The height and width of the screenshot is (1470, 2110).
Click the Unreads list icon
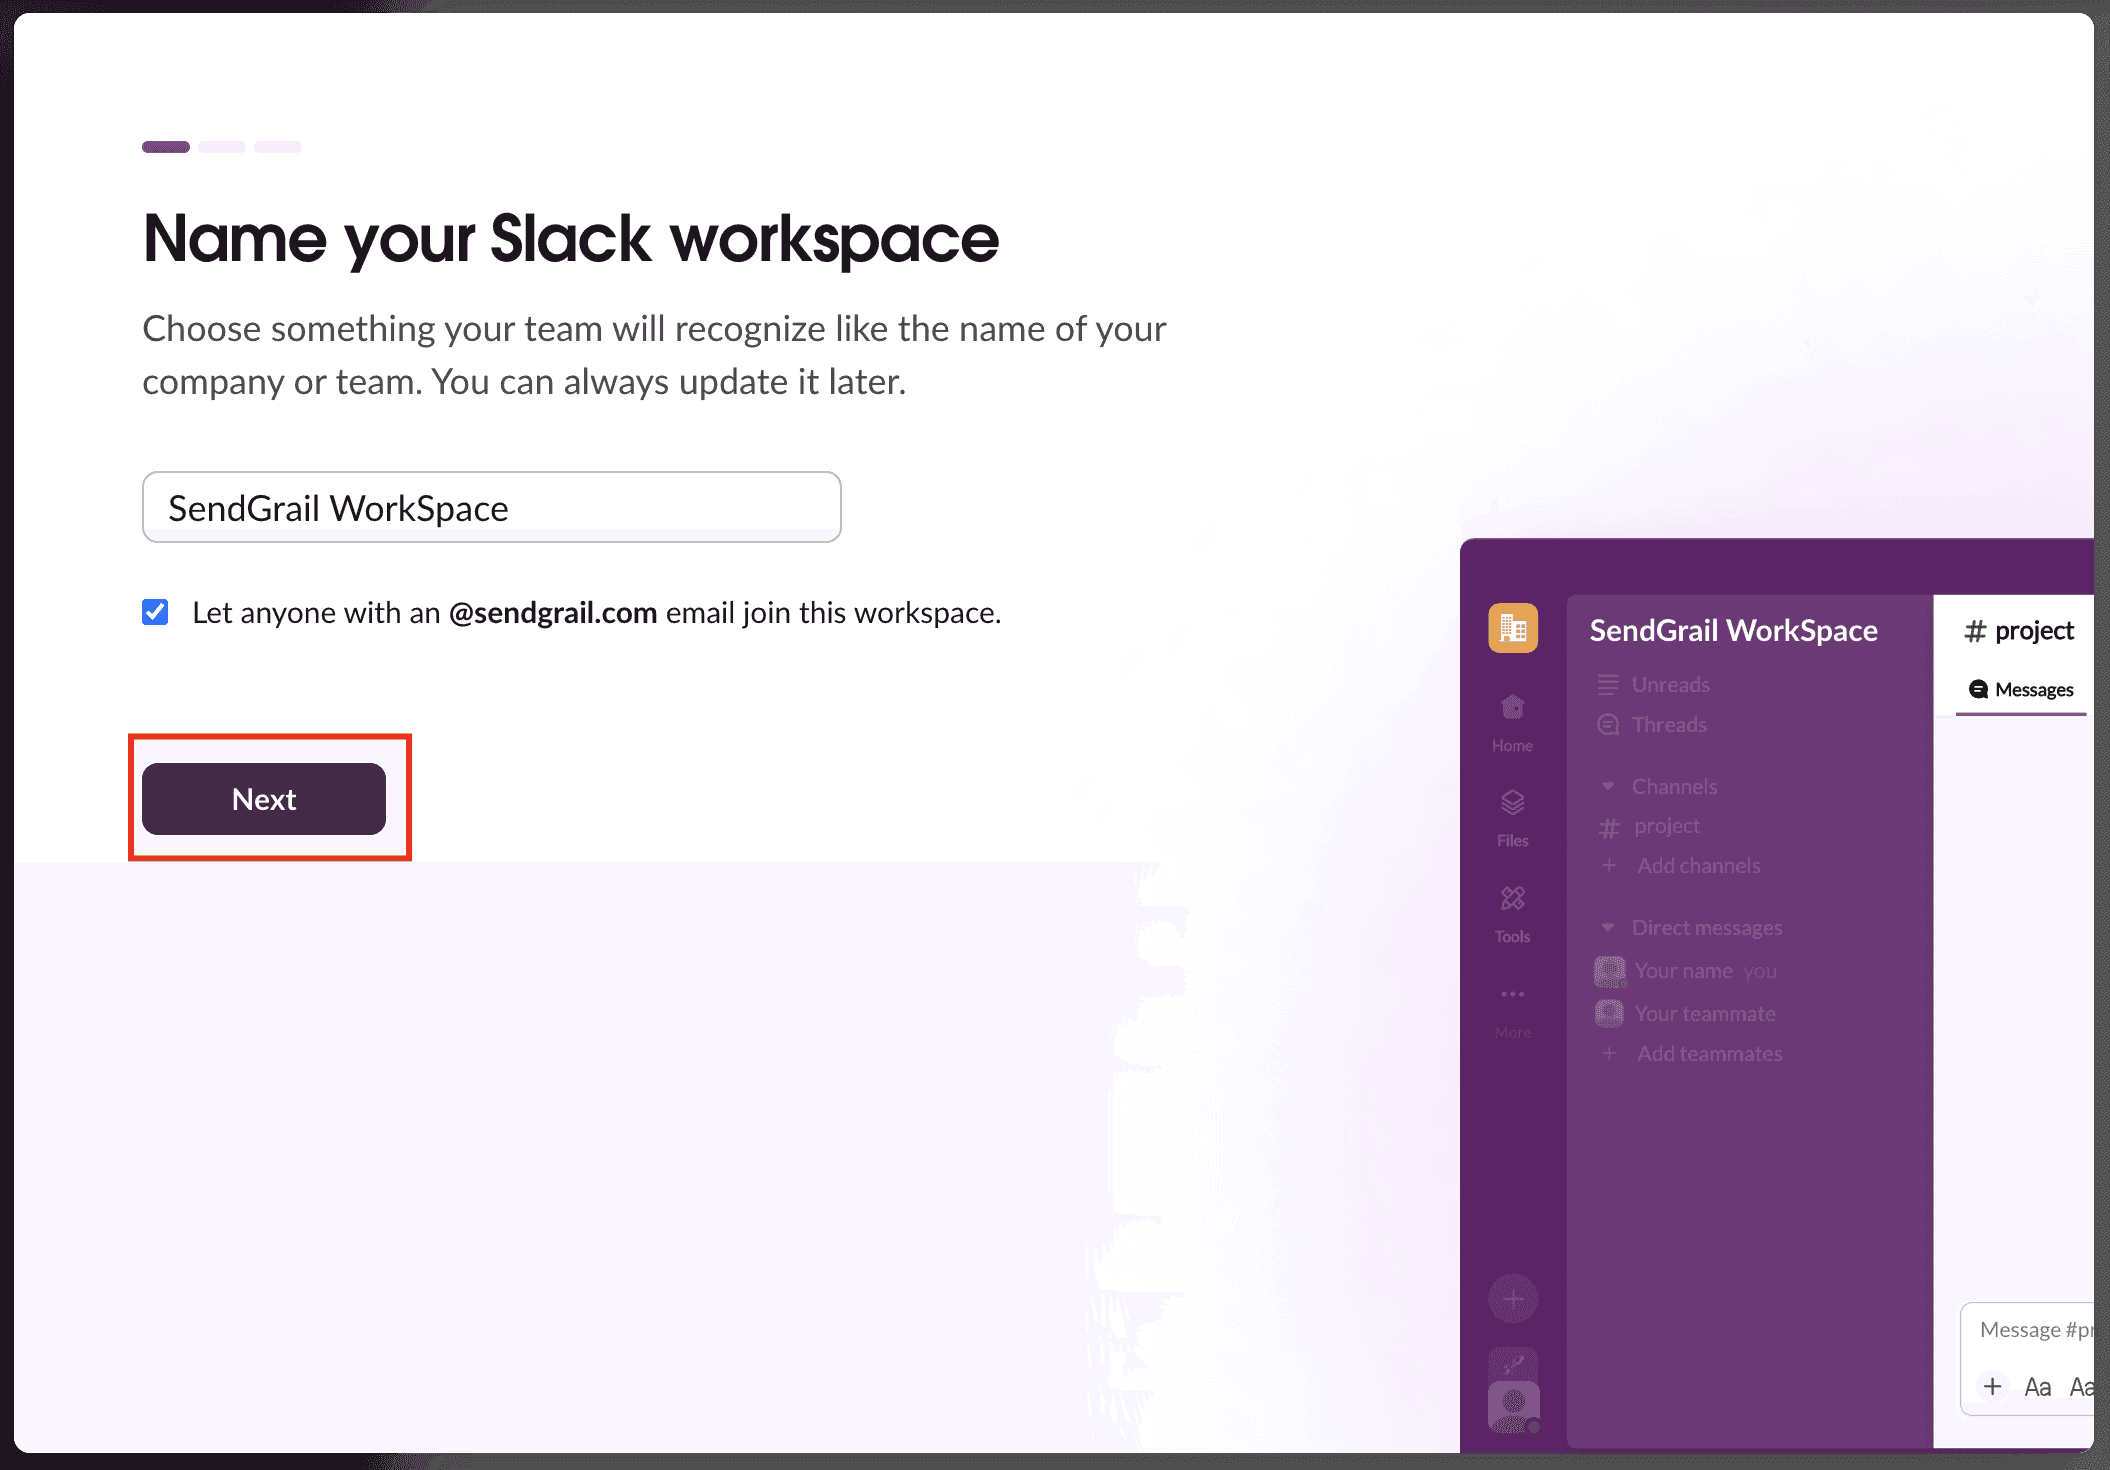click(1608, 685)
